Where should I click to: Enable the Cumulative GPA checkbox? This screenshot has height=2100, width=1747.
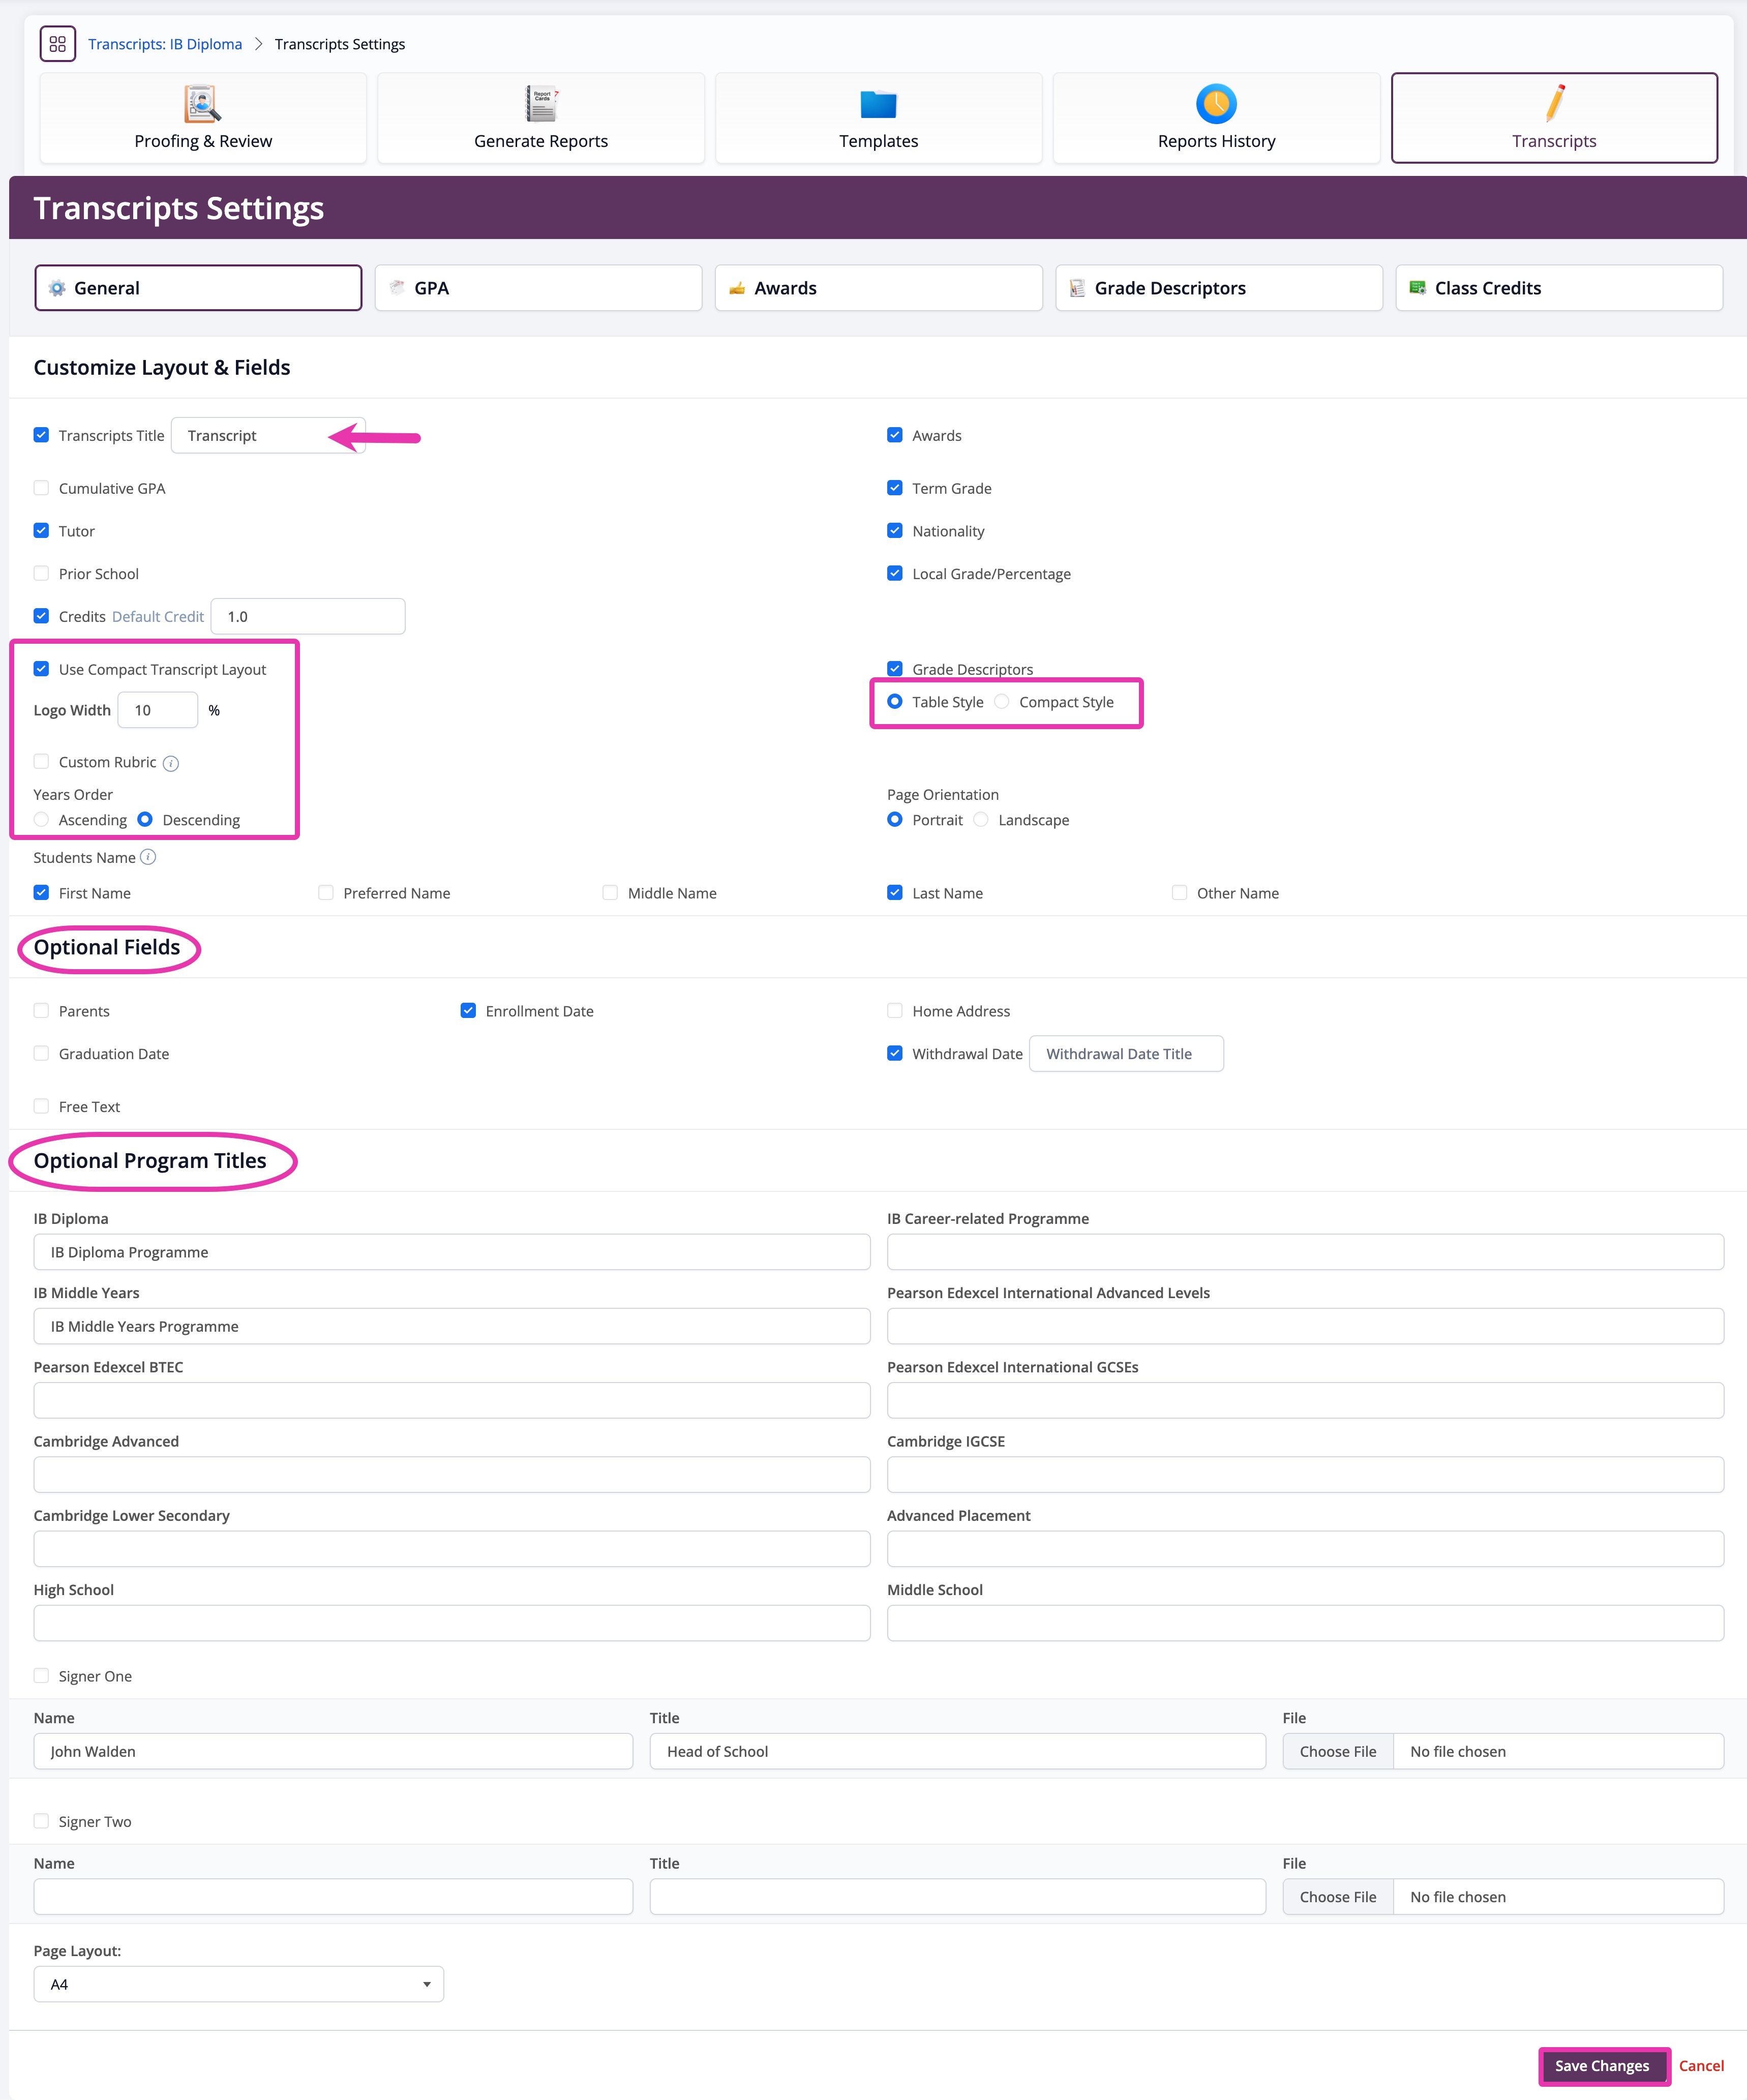point(41,488)
